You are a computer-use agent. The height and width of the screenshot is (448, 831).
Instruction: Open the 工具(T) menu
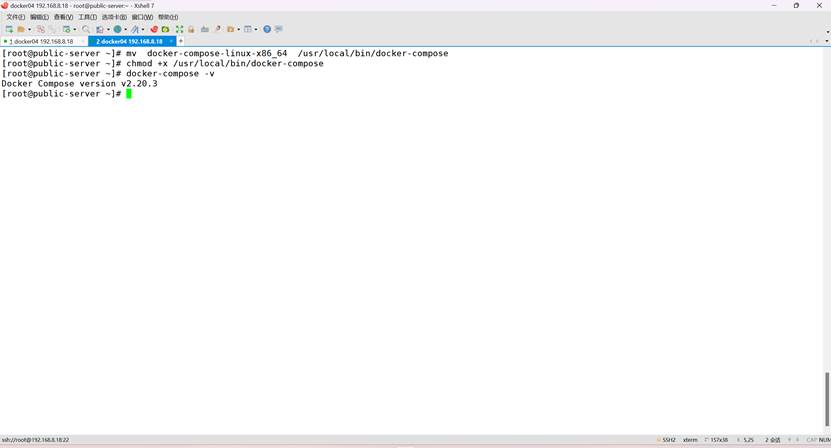(87, 17)
